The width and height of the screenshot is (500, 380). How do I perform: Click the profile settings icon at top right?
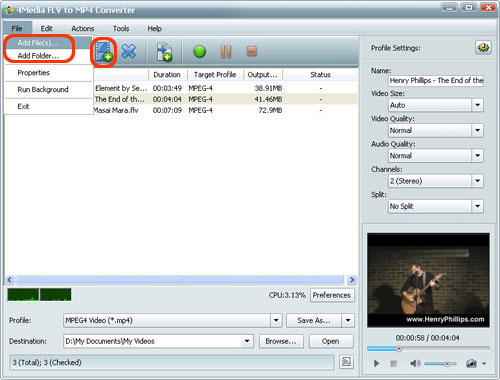point(483,48)
